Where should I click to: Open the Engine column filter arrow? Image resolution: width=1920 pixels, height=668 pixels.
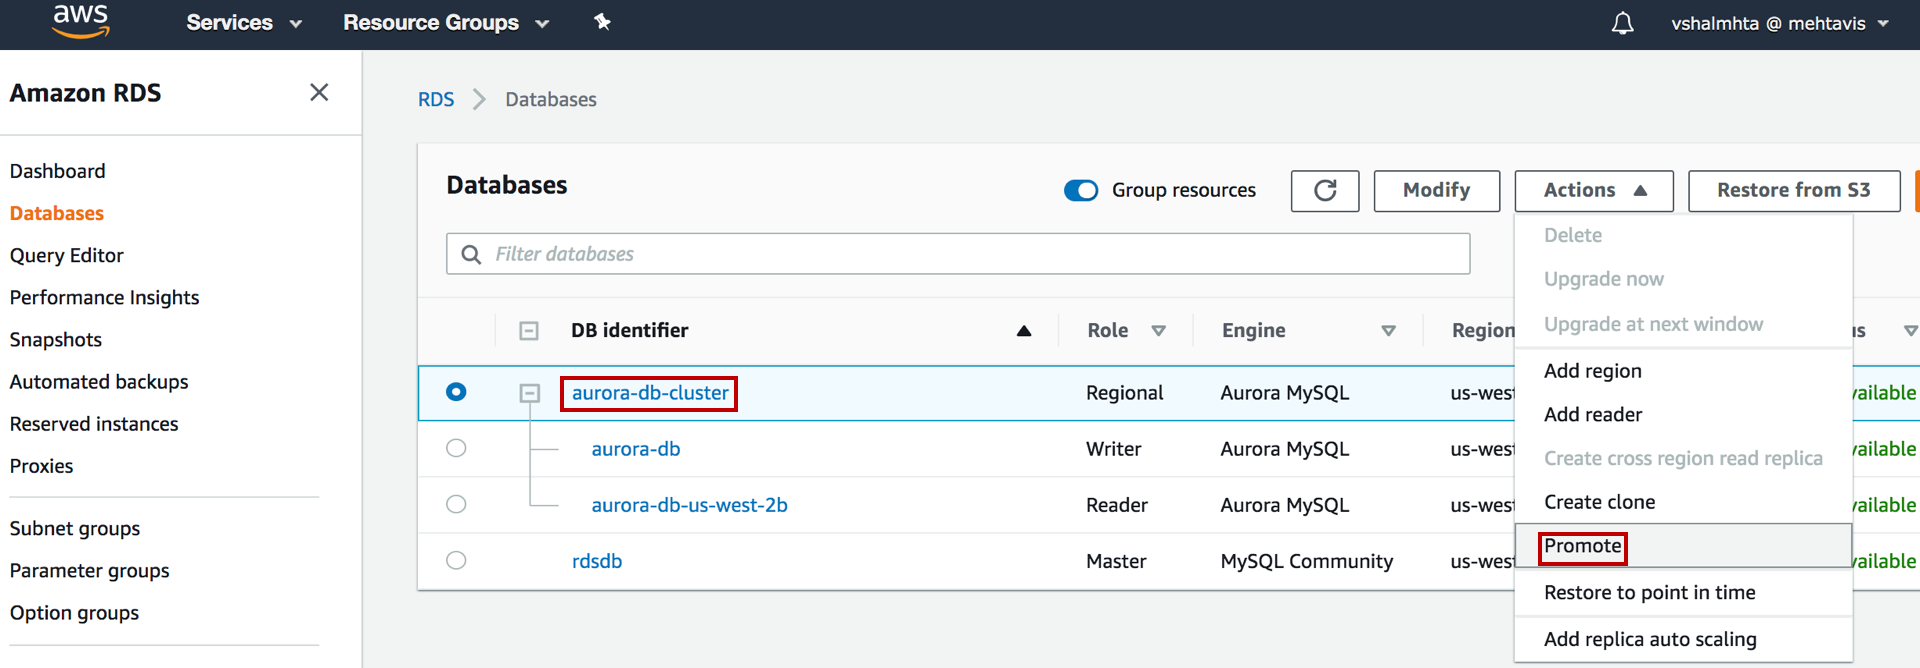pos(1388,331)
